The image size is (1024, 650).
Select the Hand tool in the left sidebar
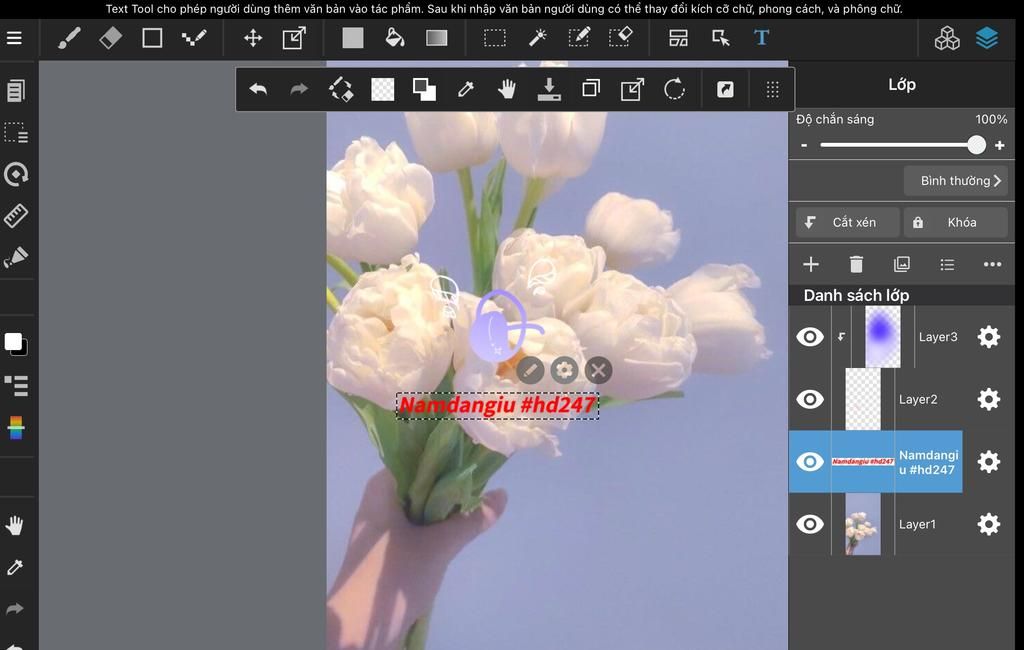pos(14,525)
